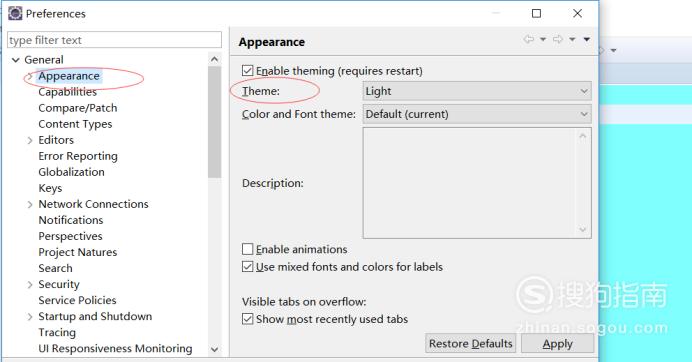Click the tree scroll-down arrow

tap(214, 350)
